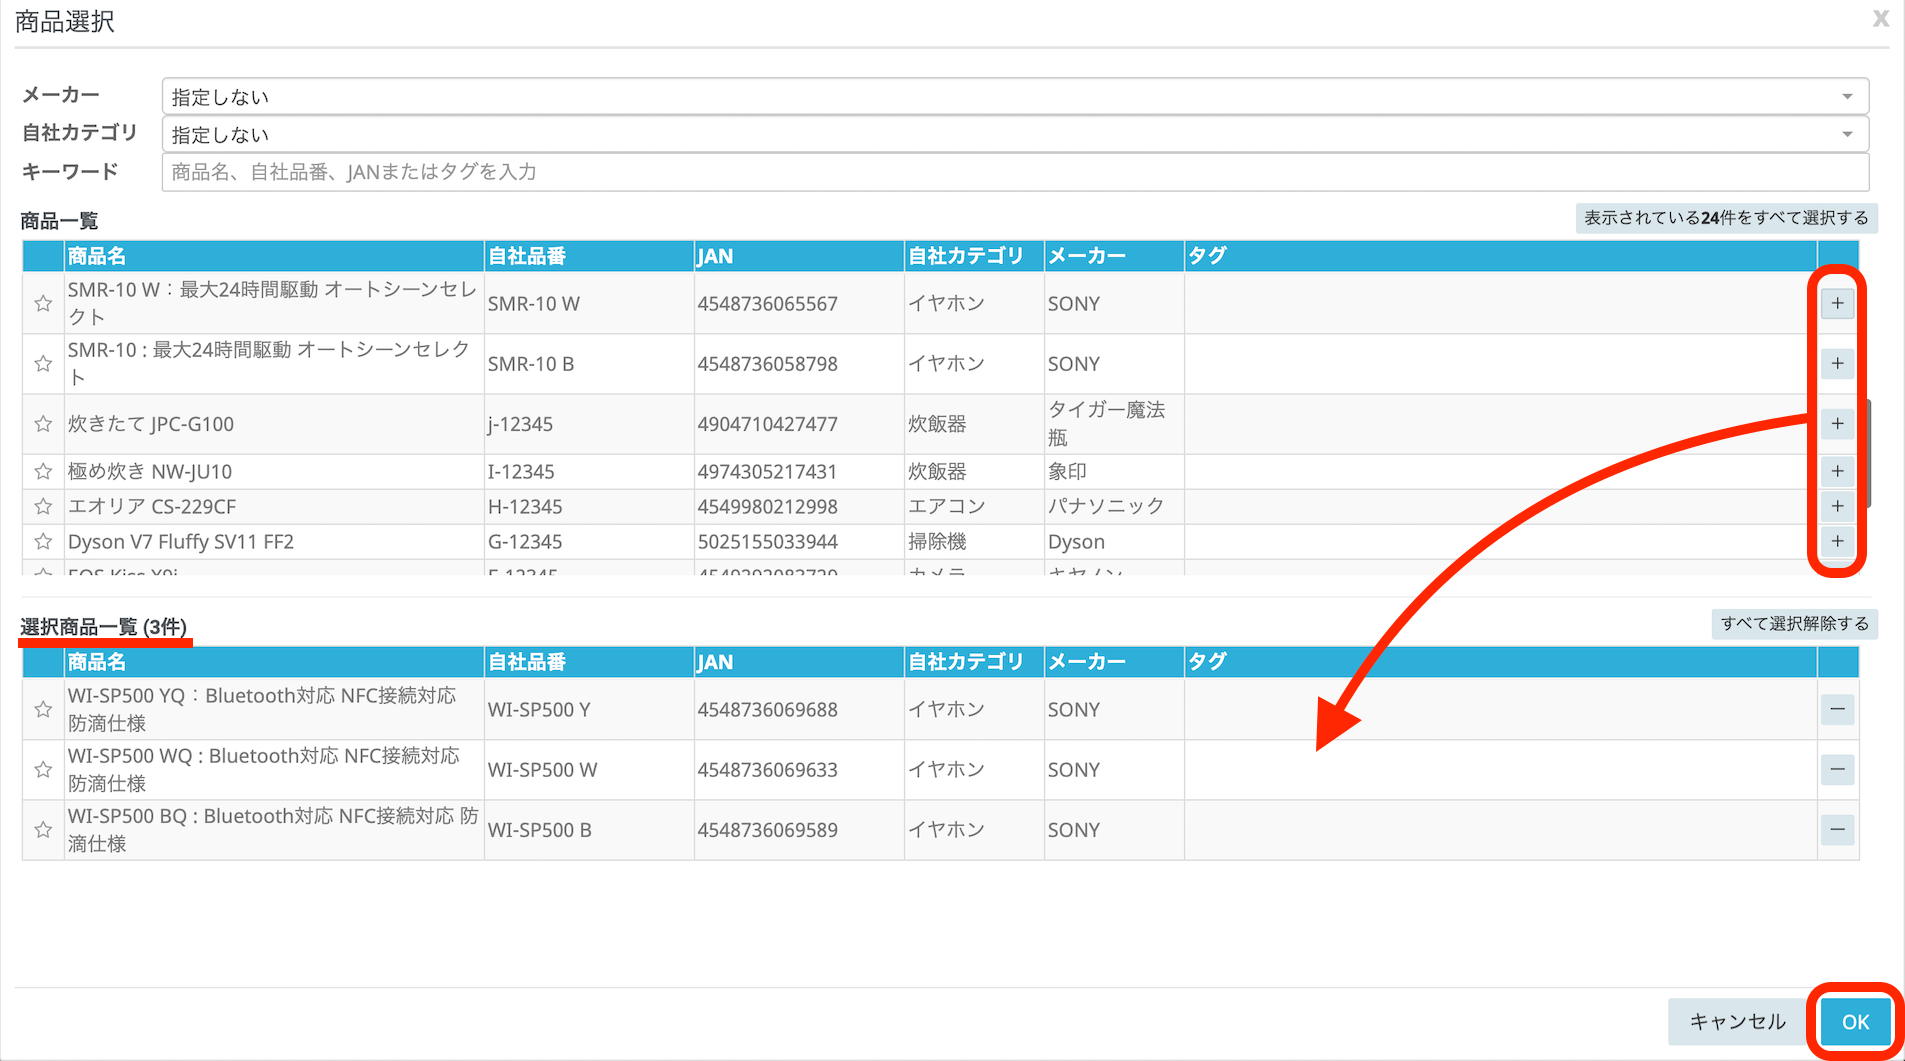Confirm selection with OK button
1905x1061 pixels.
pos(1855,1022)
